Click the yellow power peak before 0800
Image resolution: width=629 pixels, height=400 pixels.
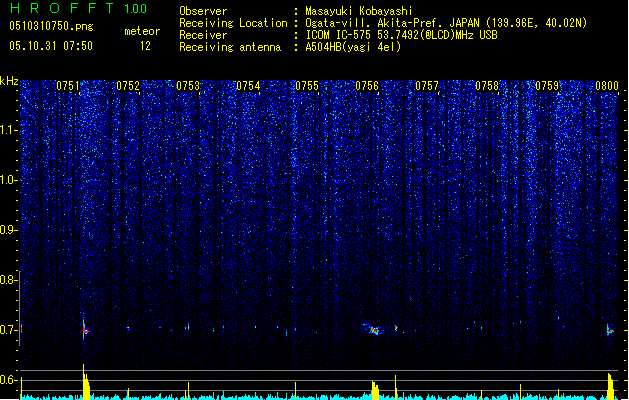[x=611, y=386]
